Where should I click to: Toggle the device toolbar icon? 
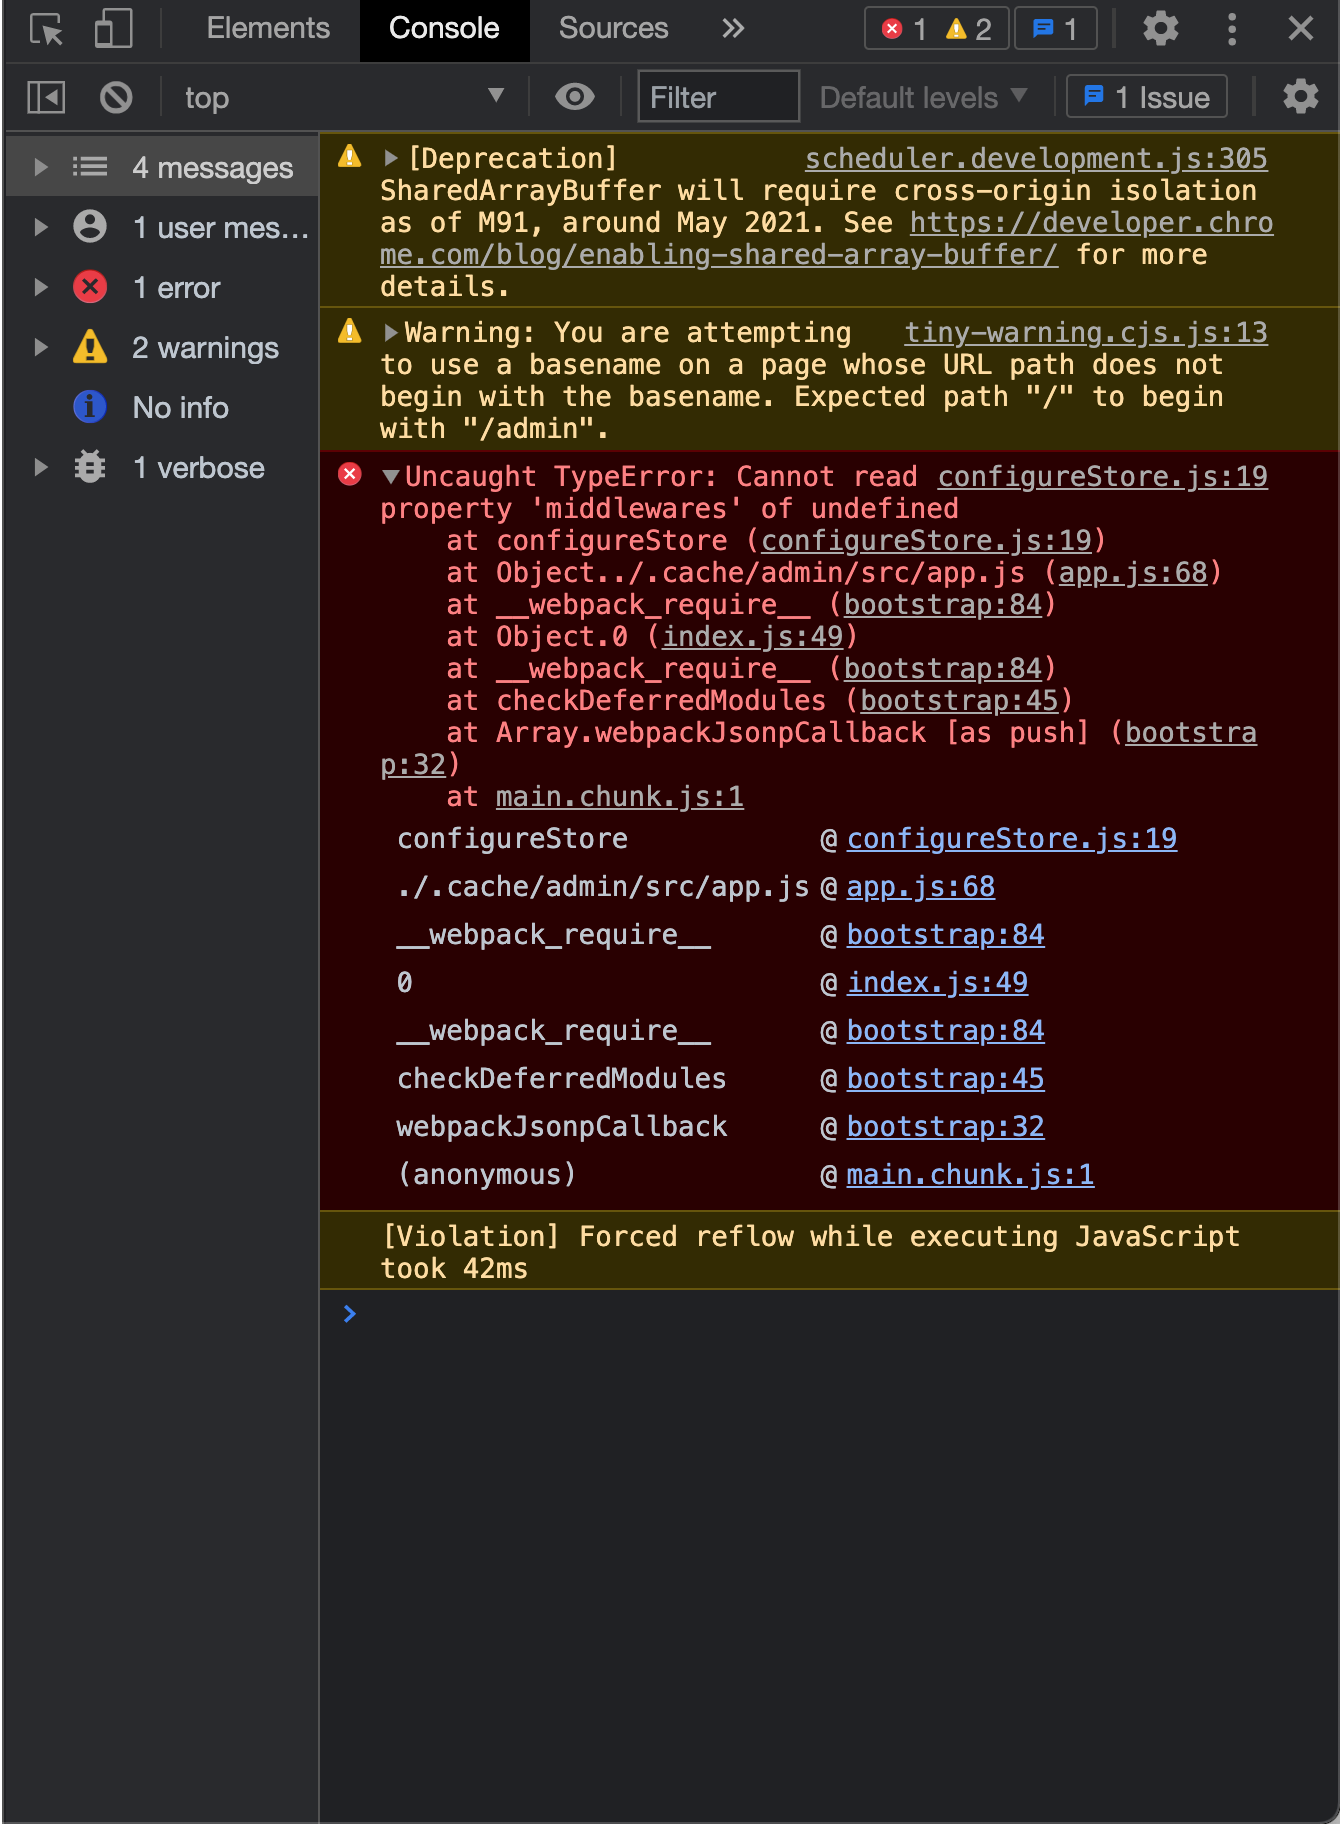click(113, 29)
